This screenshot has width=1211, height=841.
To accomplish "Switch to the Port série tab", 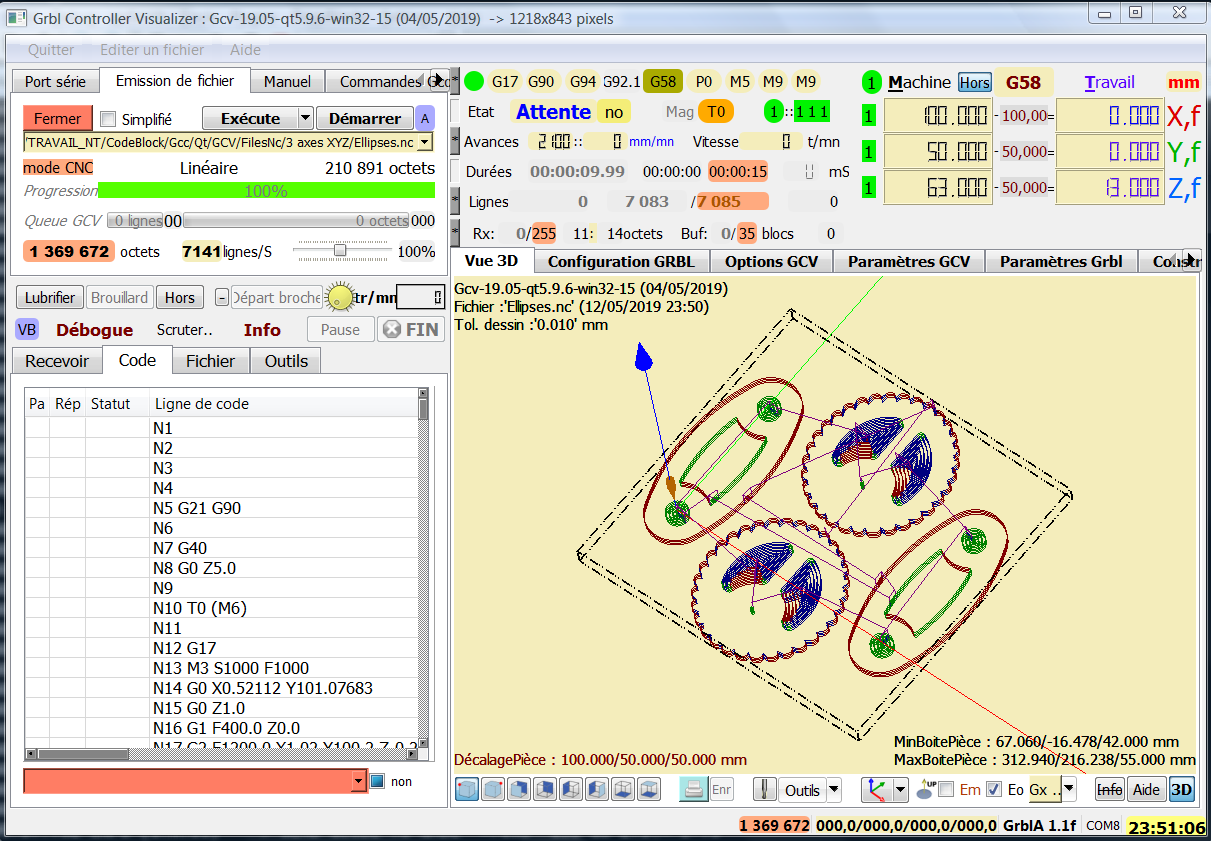I will pos(56,82).
